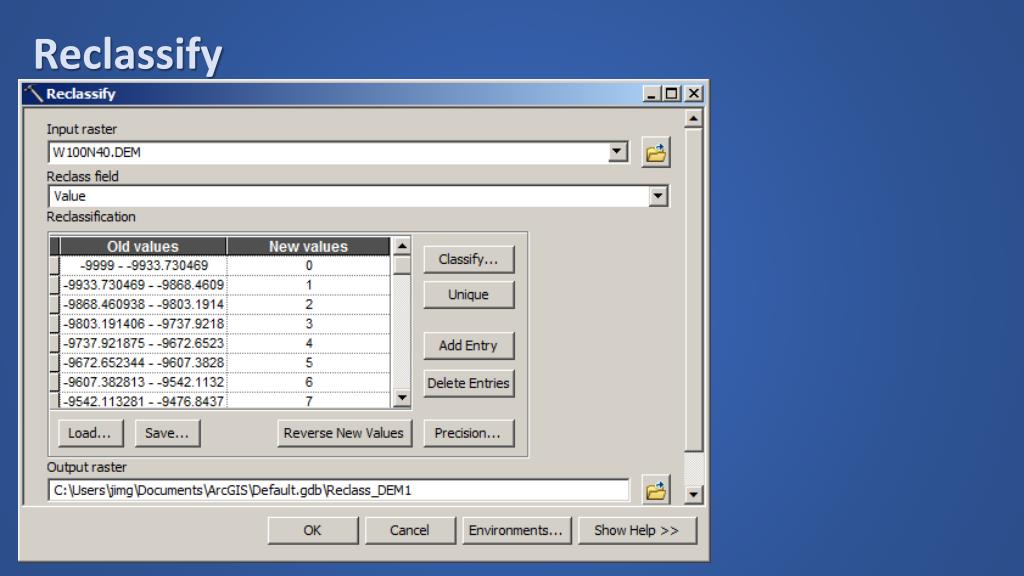
Task: Select old value -9933.730469 - -9868.4609
Action: tap(144, 285)
